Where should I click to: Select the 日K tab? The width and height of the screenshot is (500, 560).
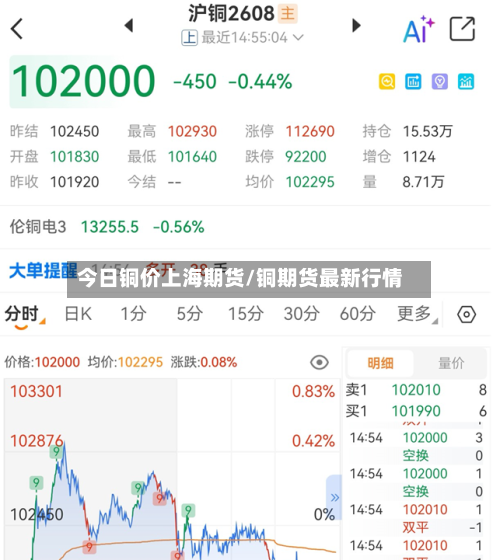tap(78, 314)
